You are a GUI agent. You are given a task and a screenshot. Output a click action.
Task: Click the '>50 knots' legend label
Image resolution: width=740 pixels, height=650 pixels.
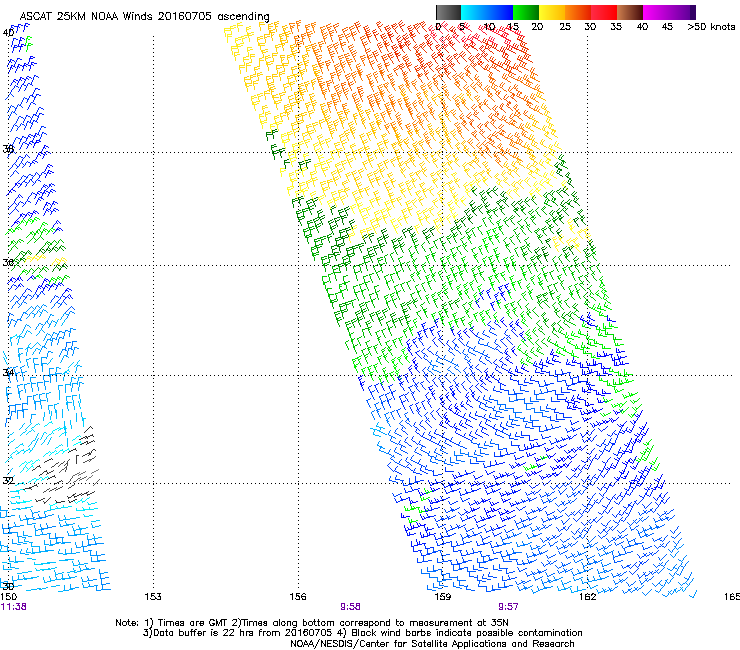[x=711, y=27]
